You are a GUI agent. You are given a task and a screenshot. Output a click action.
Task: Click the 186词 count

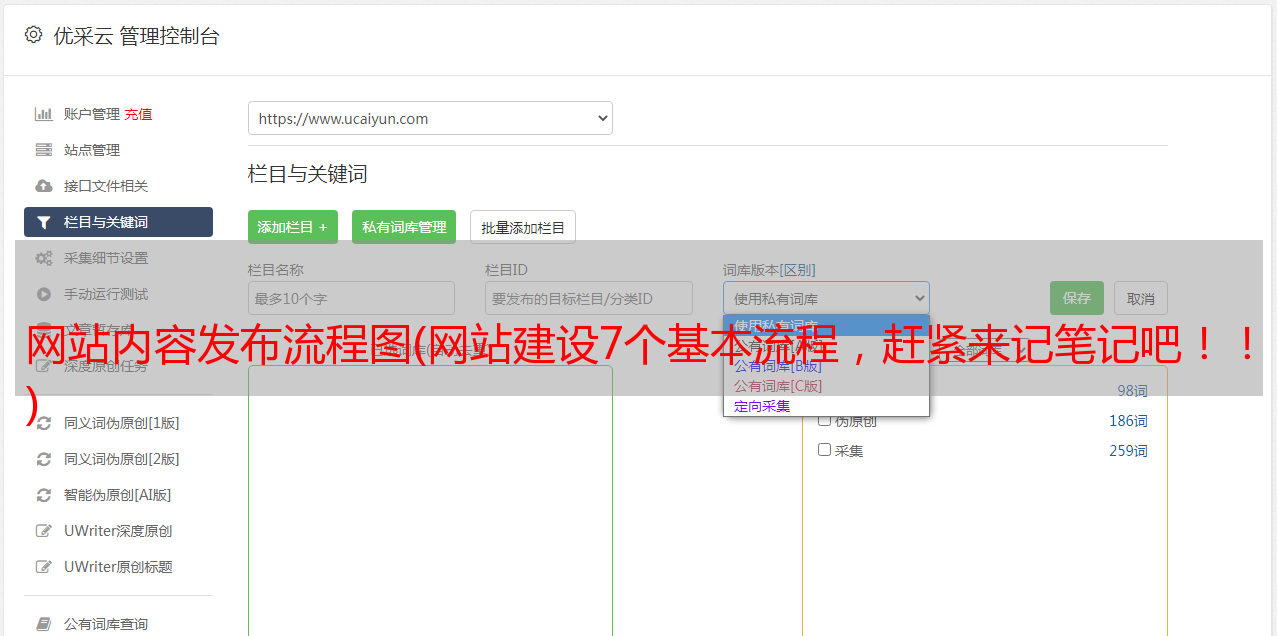[1128, 421]
